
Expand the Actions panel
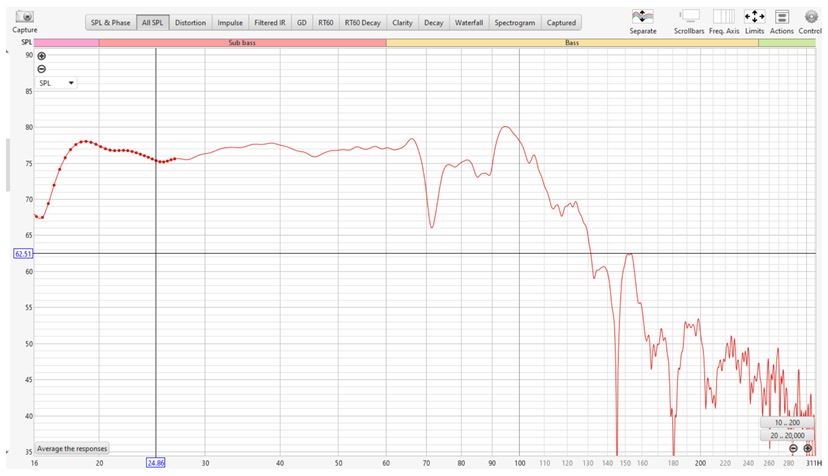[782, 17]
